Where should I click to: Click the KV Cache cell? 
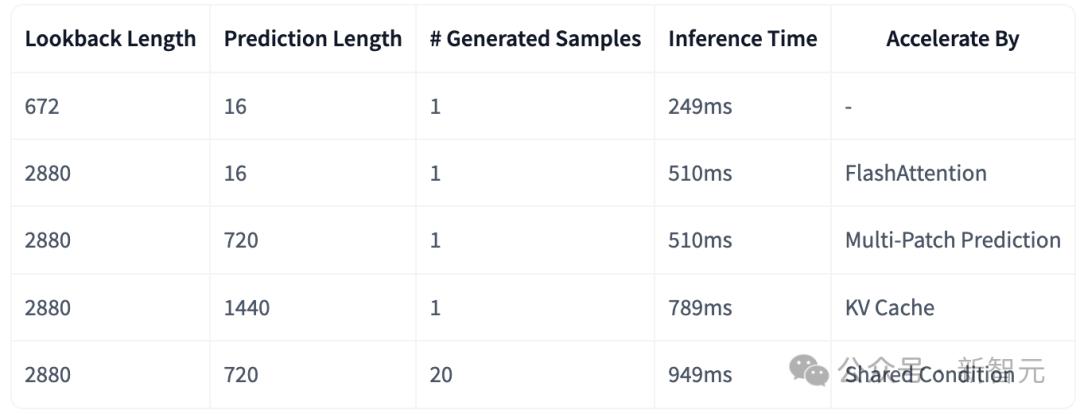[x=889, y=307]
